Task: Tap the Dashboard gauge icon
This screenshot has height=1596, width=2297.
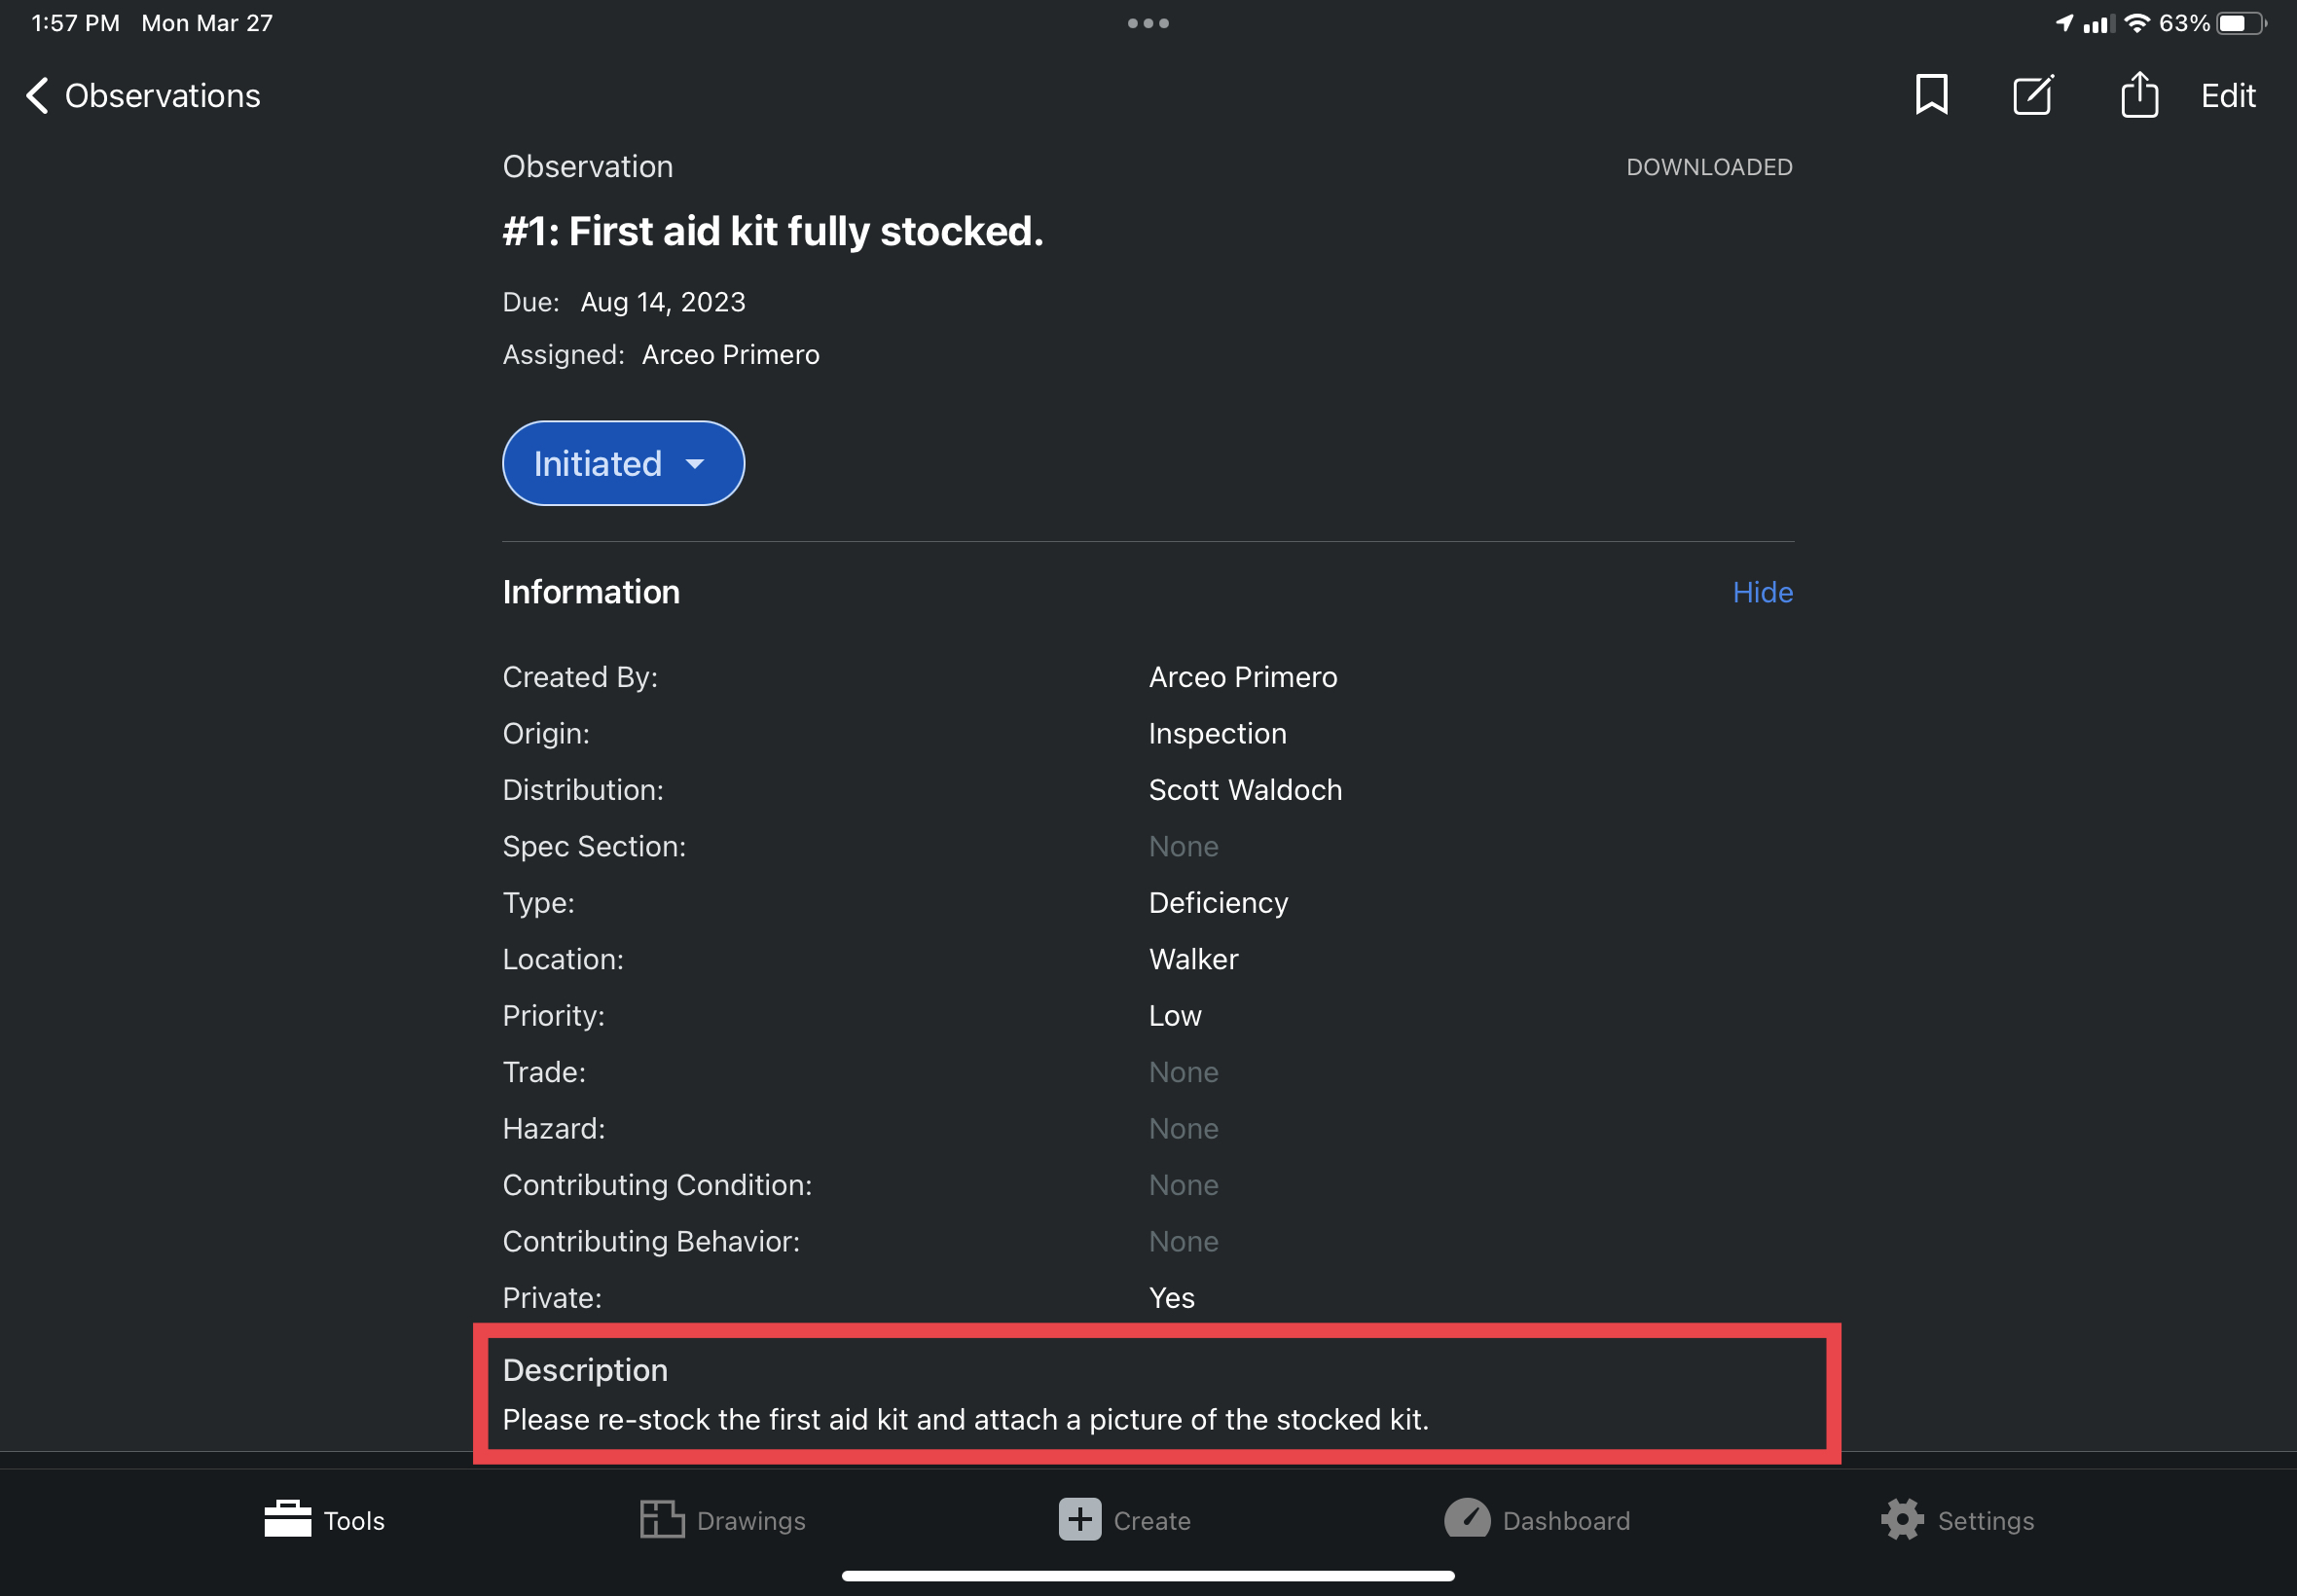Action: pos(1467,1519)
